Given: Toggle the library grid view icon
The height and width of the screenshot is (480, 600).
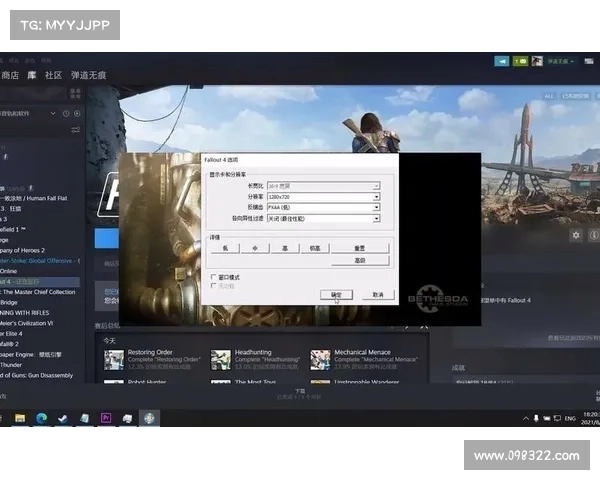Looking at the screenshot, I should [75, 93].
